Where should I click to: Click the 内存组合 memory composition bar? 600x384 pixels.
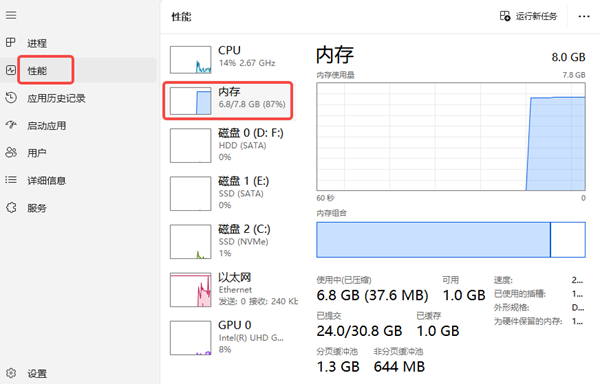point(451,240)
